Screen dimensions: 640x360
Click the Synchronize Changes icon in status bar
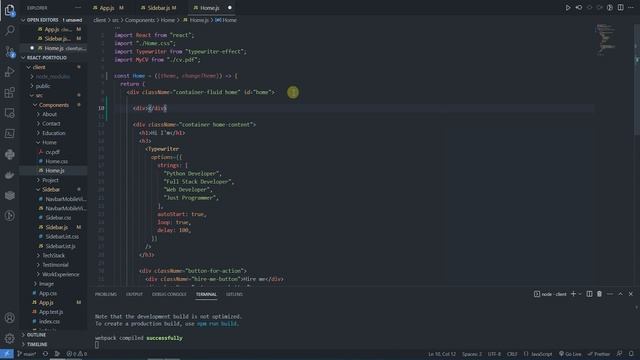tap(45, 354)
